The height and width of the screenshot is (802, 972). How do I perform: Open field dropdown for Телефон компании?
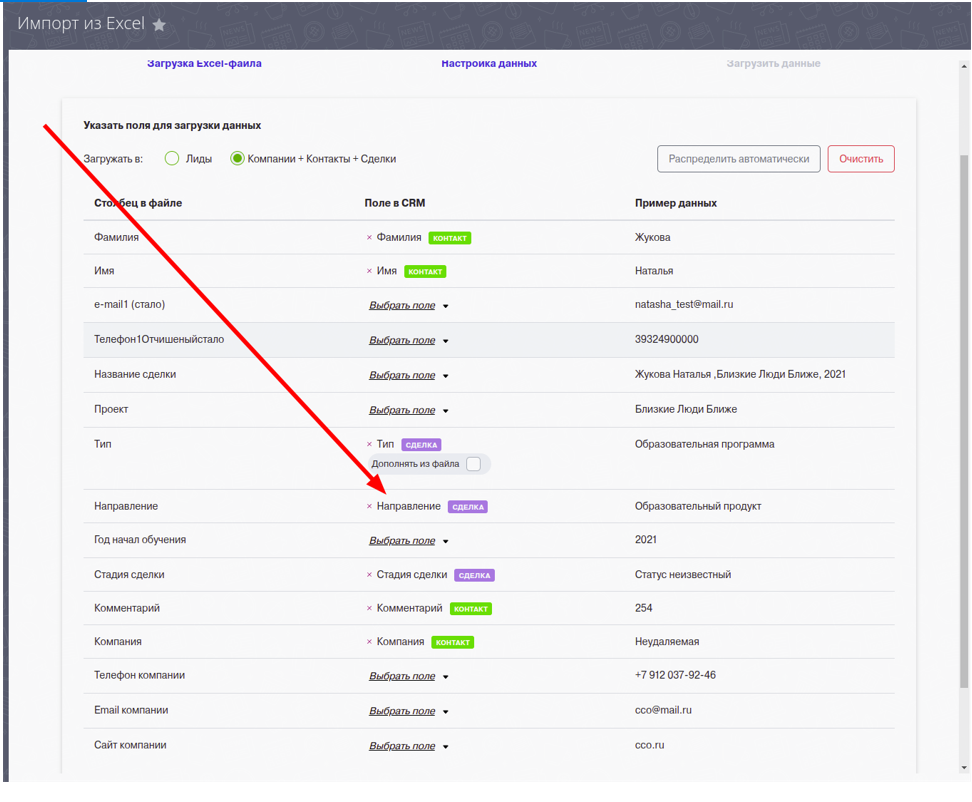coord(409,676)
